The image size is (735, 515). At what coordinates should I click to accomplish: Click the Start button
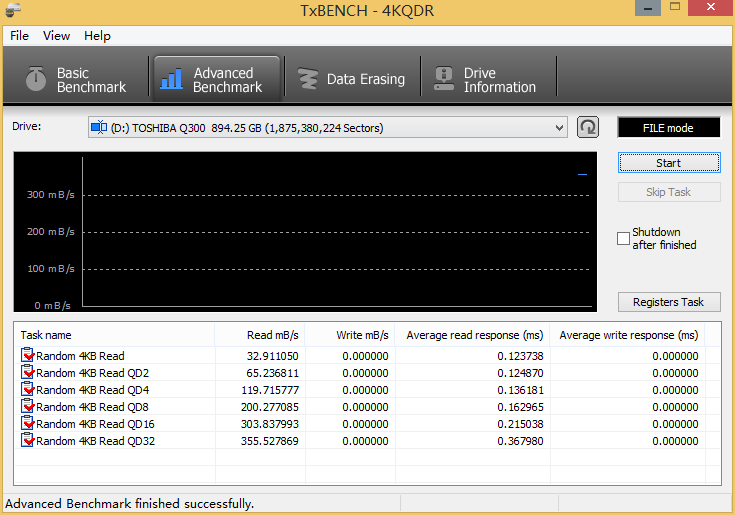[669, 163]
